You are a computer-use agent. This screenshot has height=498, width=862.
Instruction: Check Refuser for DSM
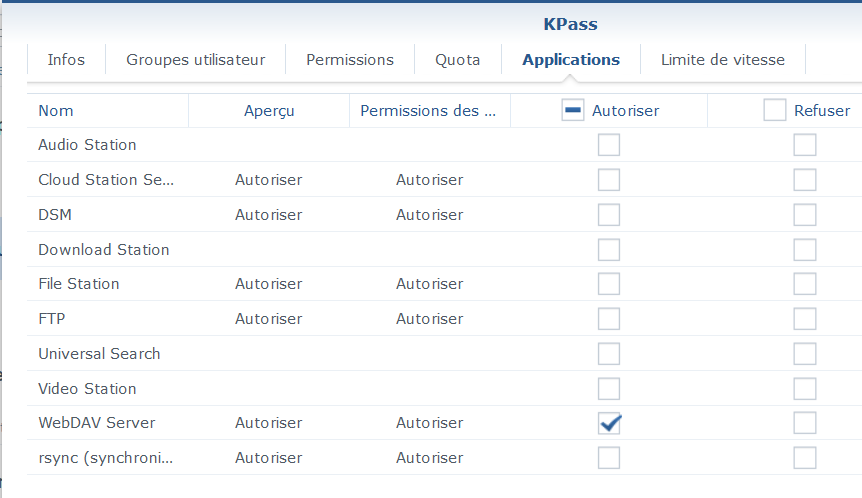[x=805, y=215]
